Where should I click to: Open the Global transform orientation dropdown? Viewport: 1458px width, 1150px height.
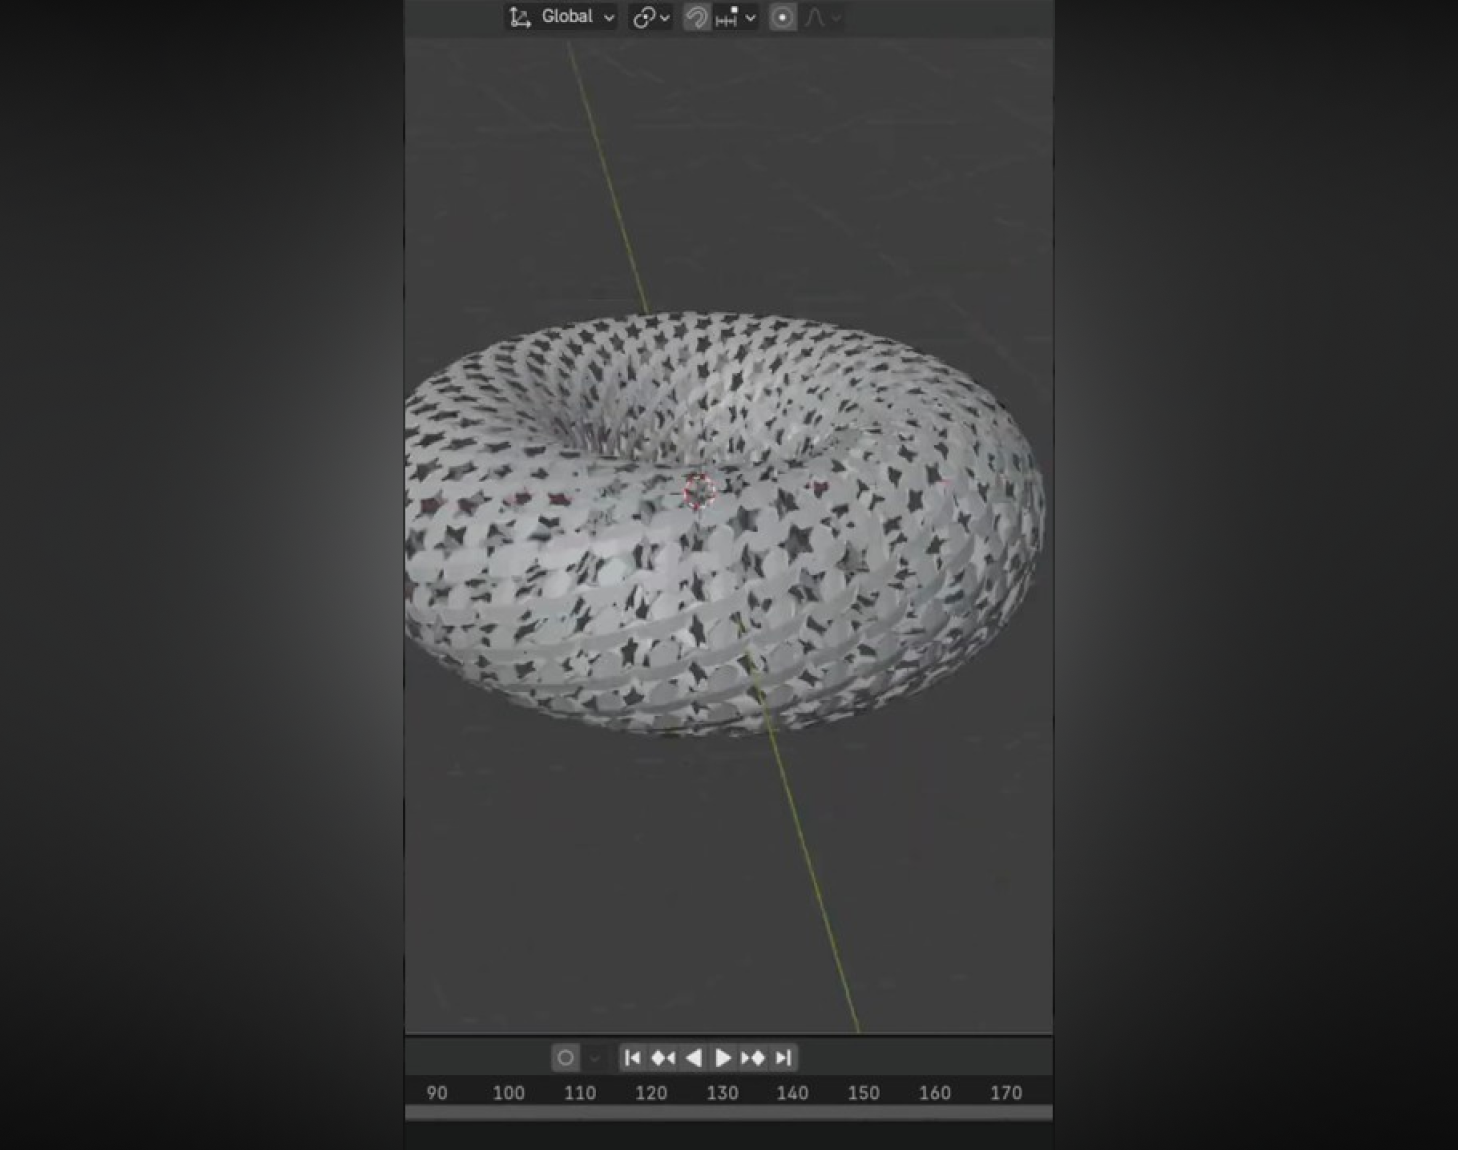[561, 17]
